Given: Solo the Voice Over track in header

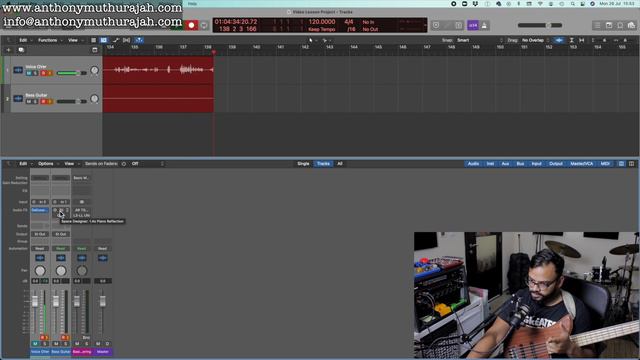Looking at the screenshot, I should click(36, 73).
